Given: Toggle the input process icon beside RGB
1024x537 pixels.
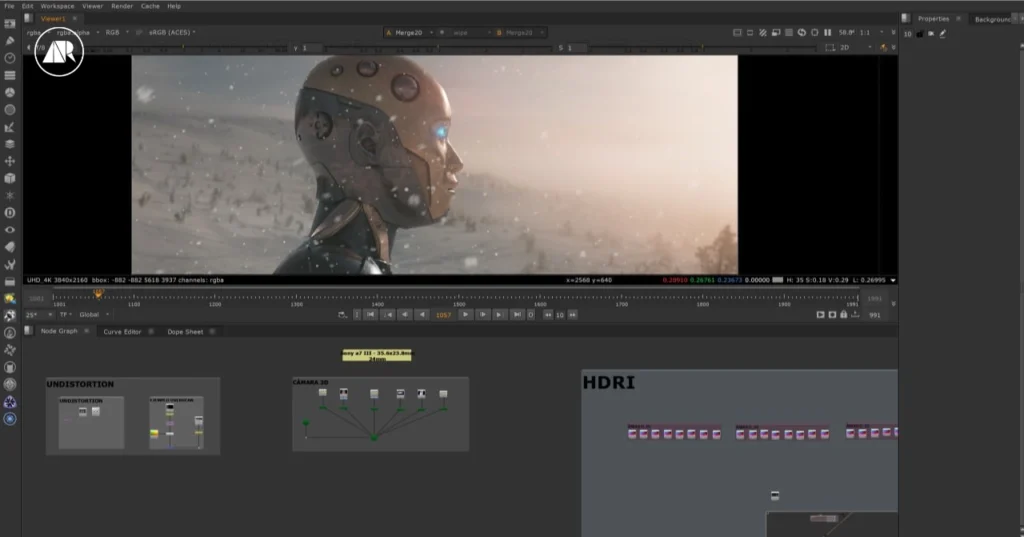Looking at the screenshot, I should coord(139,32).
